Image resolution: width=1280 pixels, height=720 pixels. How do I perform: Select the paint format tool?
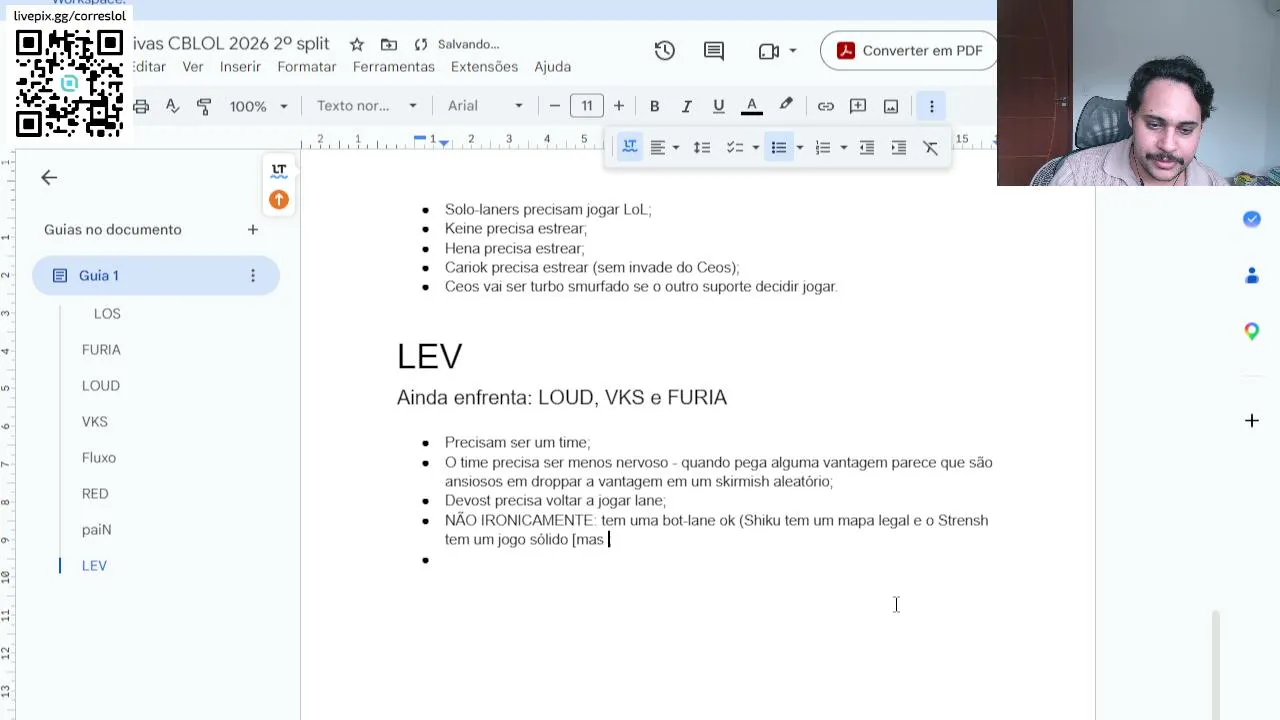(204, 106)
